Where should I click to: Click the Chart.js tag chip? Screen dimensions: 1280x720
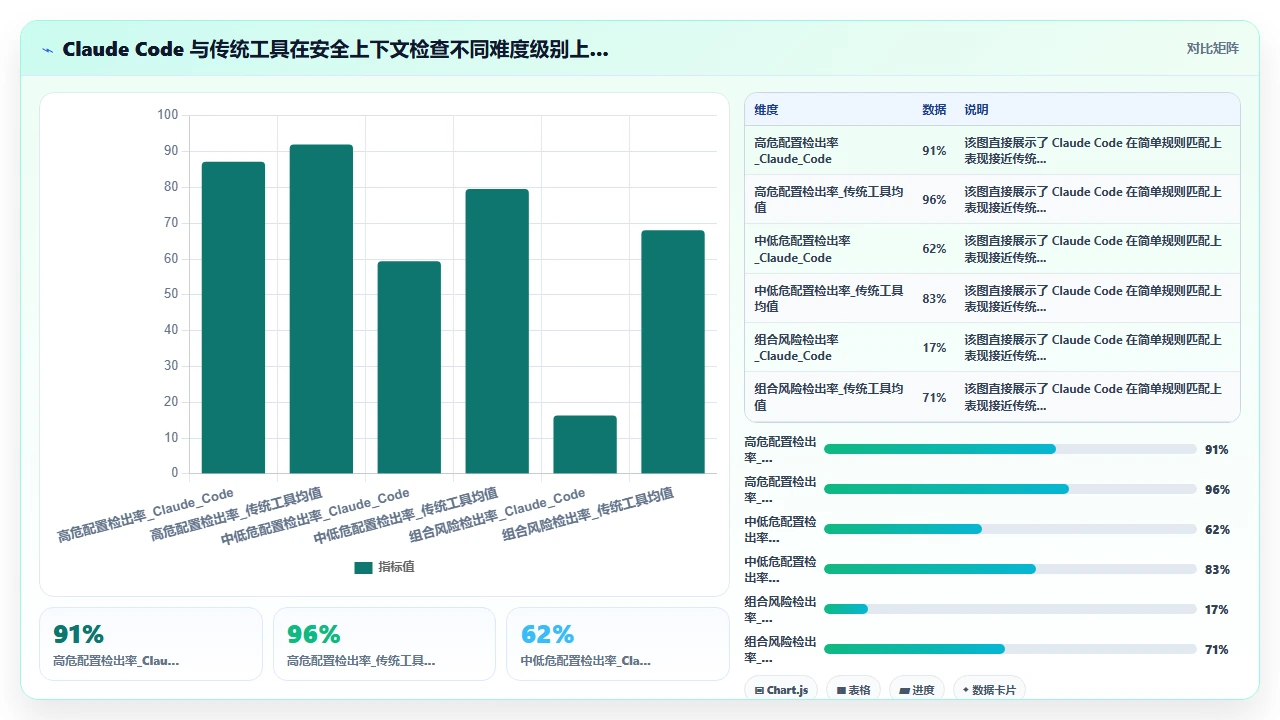[x=781, y=690]
